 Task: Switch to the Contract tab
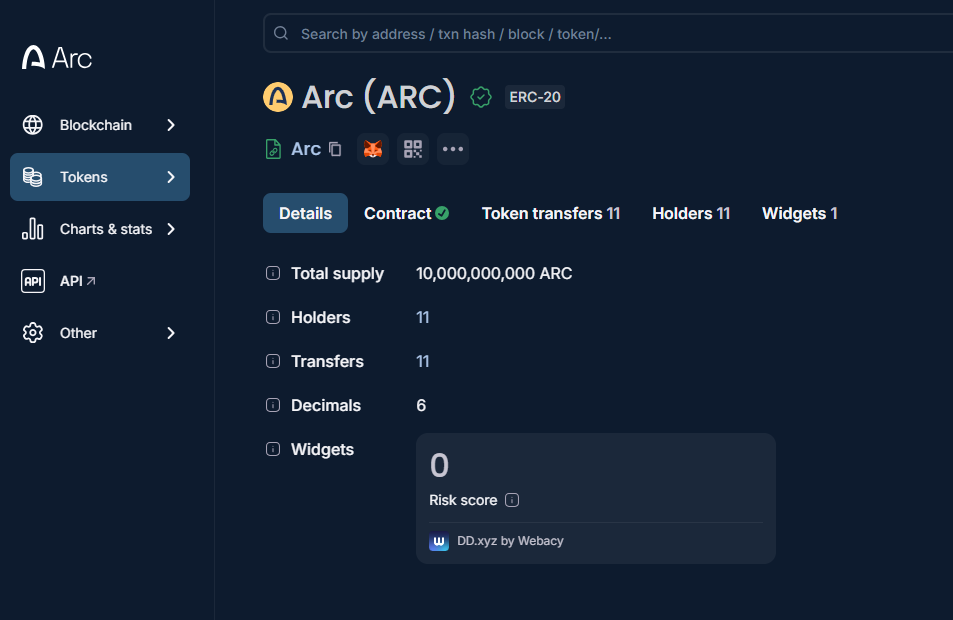406,213
